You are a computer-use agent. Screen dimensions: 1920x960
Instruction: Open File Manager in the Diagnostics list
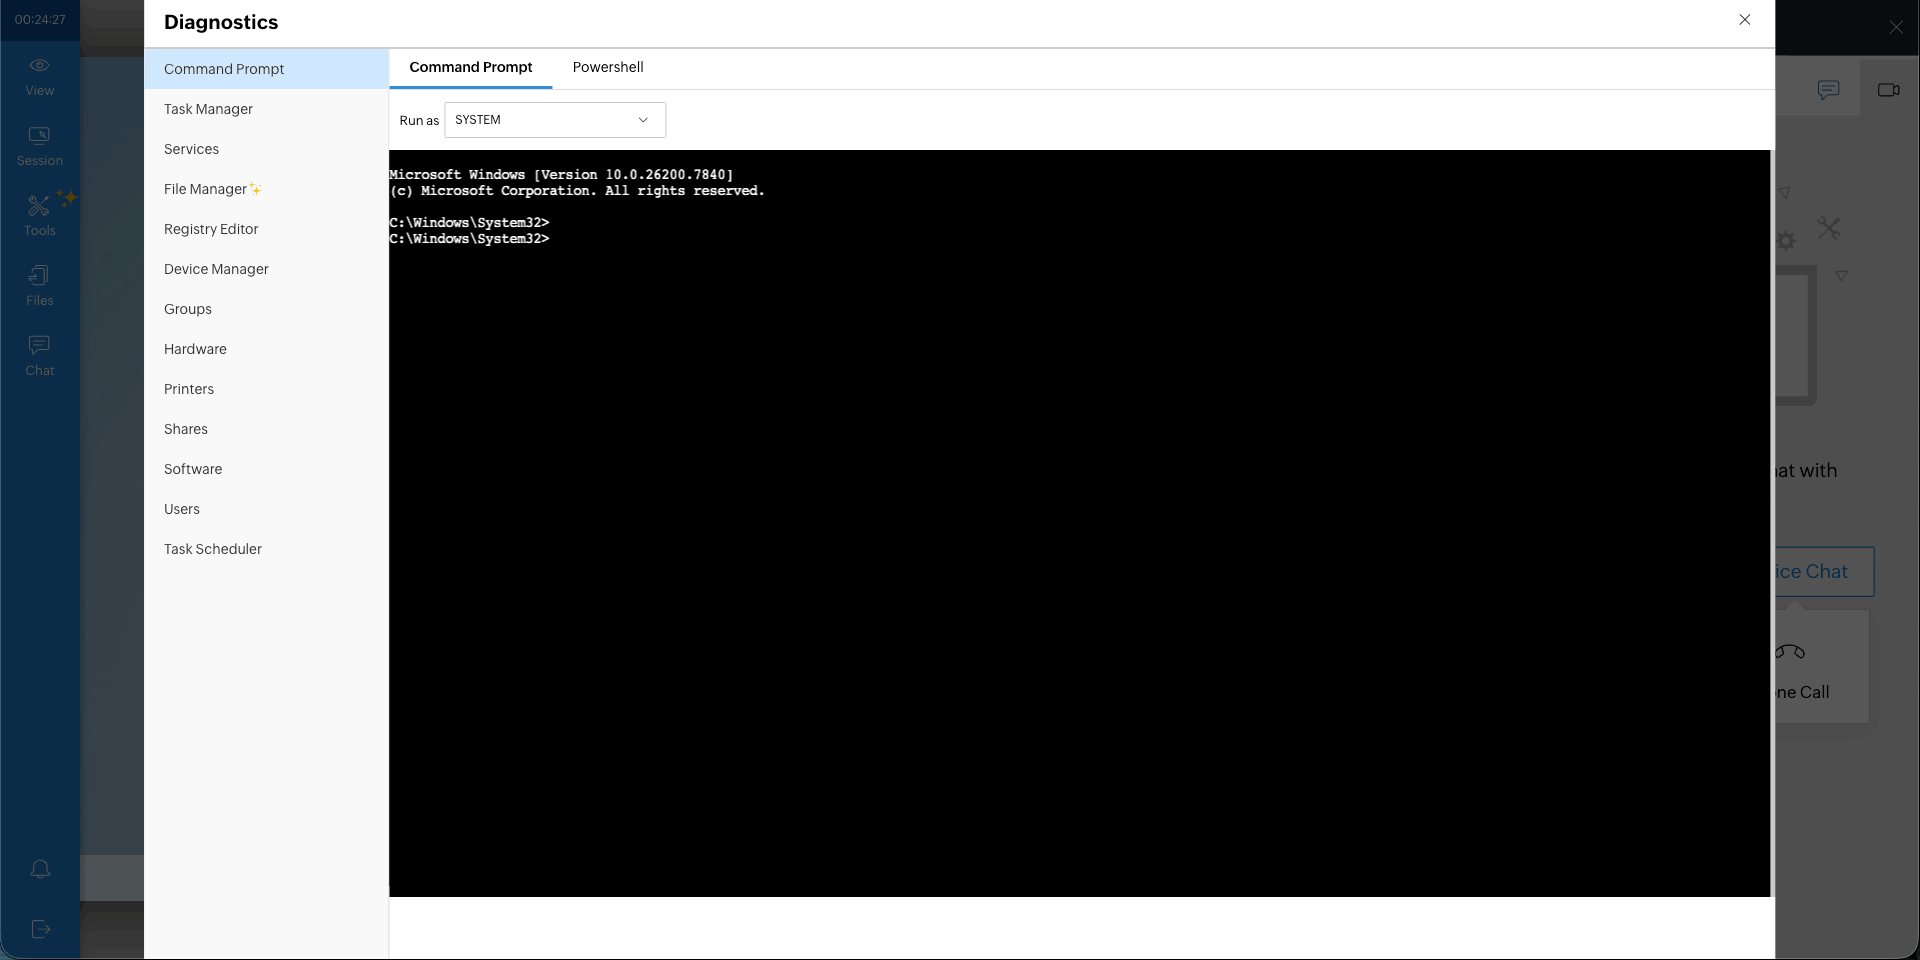point(266,189)
